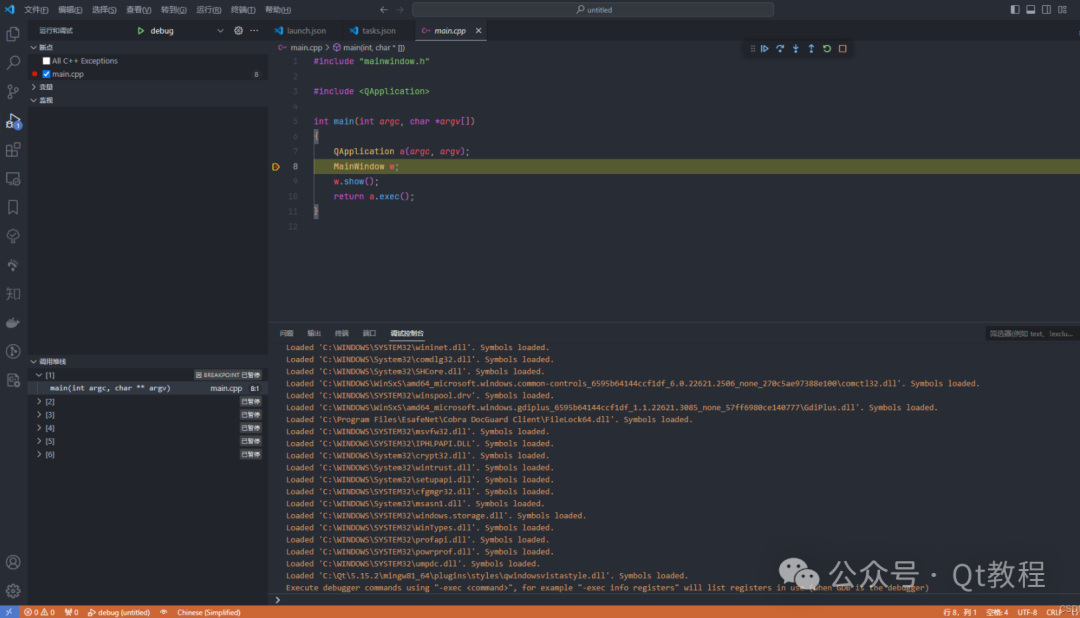The image size is (1080, 618).
Task: Start debugging with green play button
Action: [141, 31]
